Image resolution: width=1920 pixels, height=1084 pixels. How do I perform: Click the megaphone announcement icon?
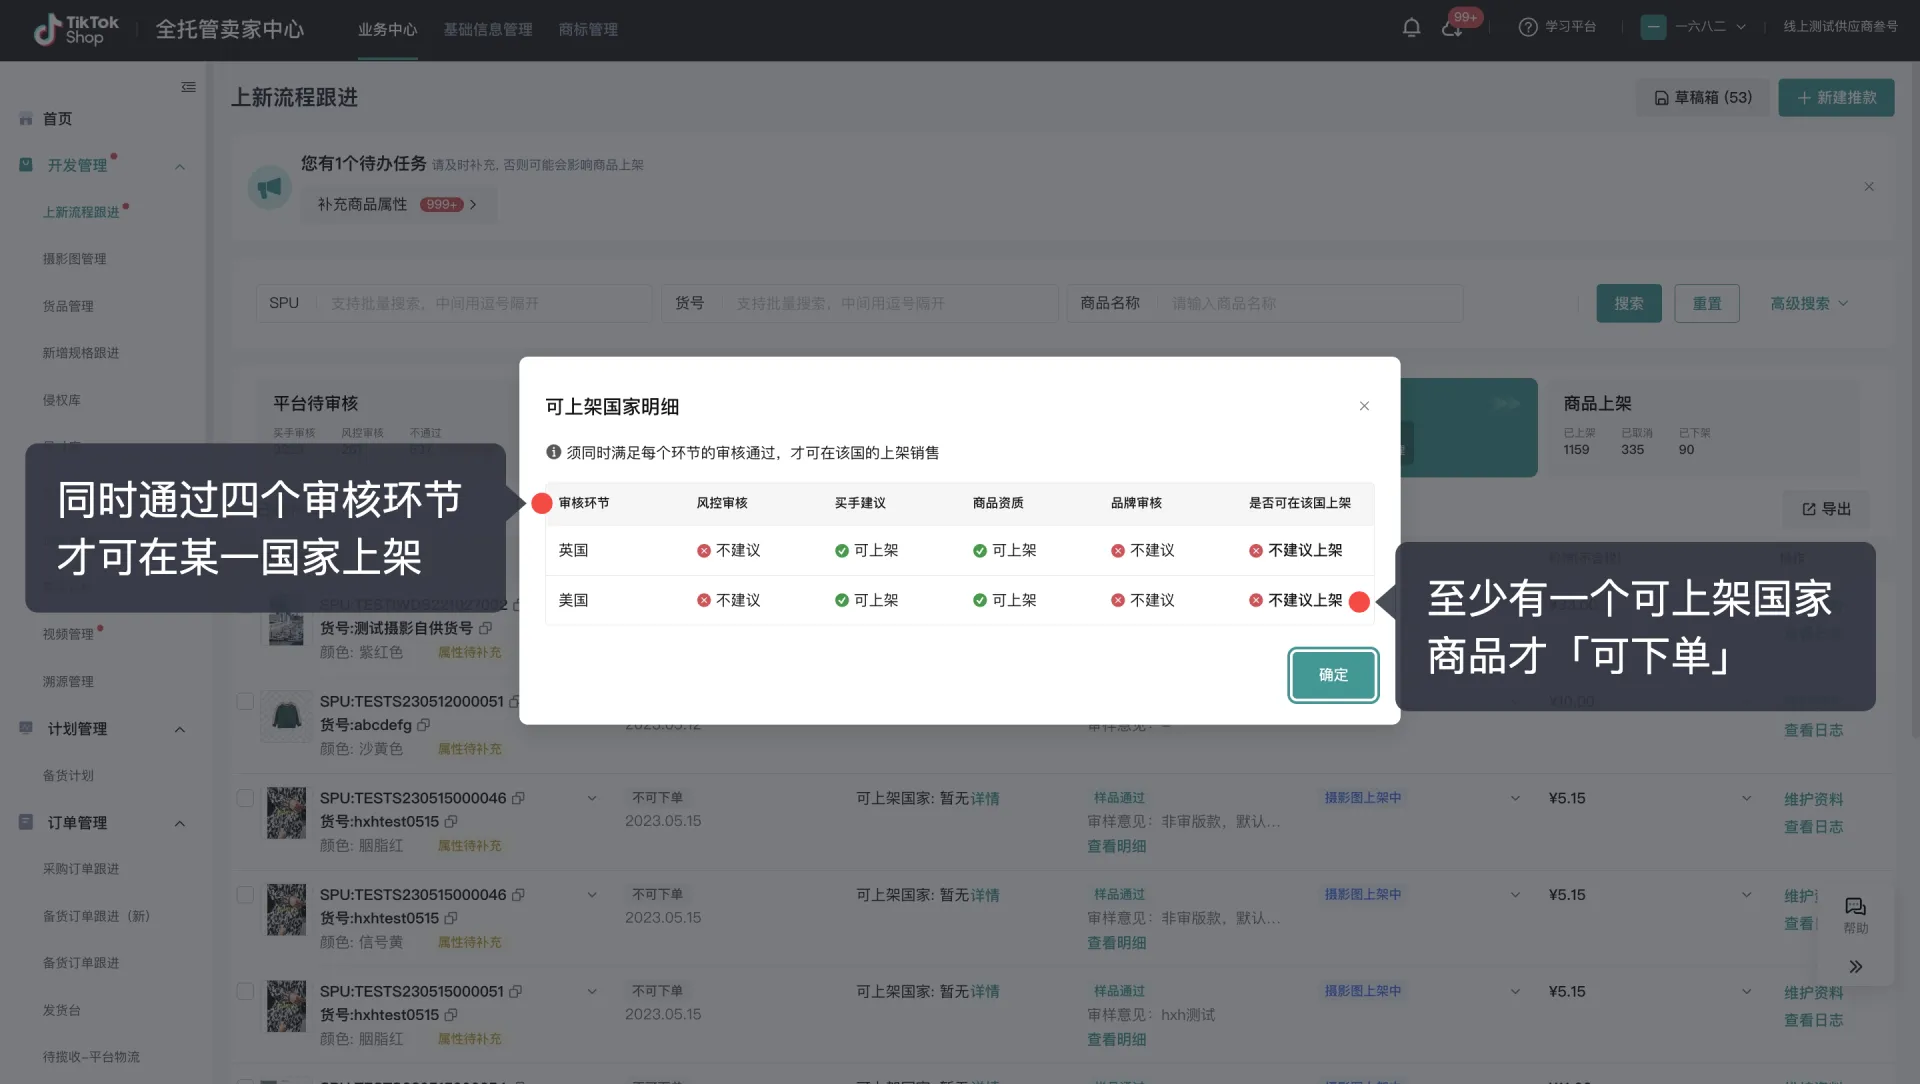[x=269, y=187]
